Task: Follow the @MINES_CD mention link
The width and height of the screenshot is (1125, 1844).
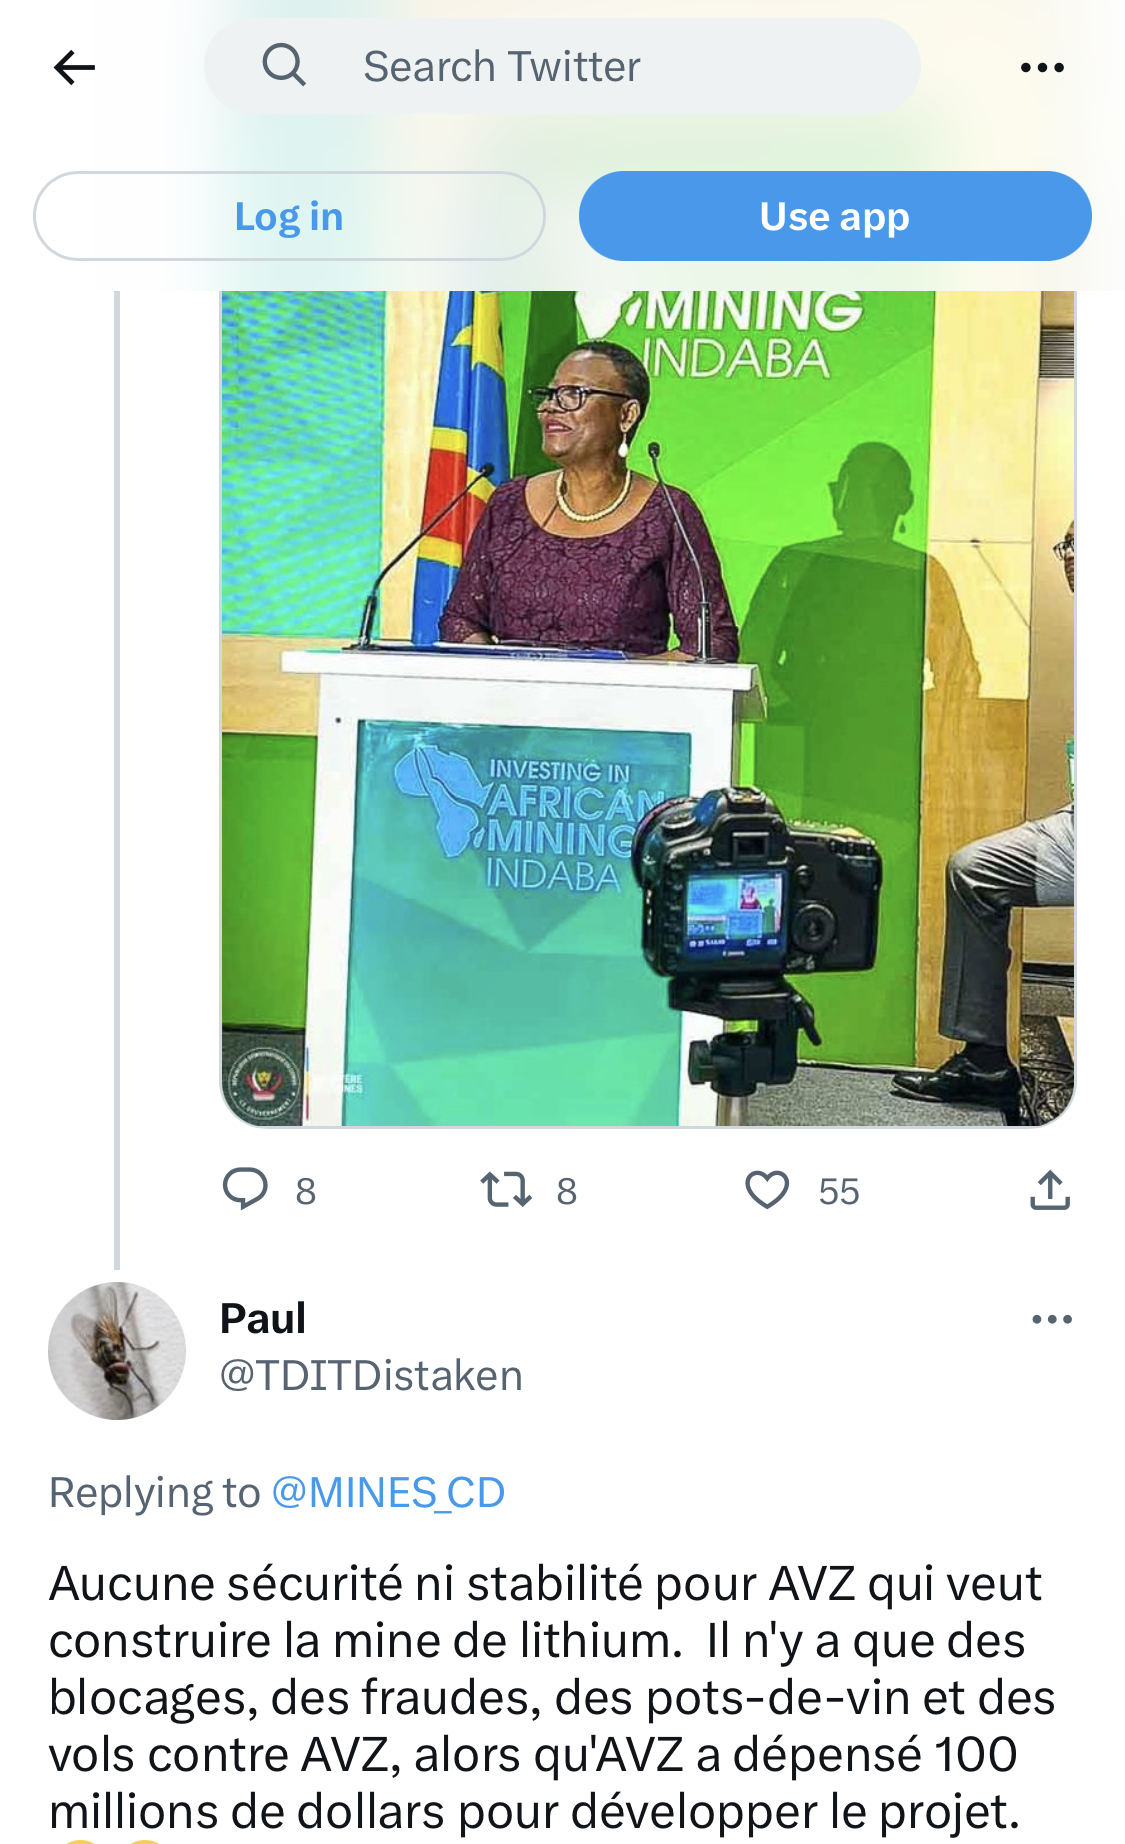Action: (x=388, y=1493)
